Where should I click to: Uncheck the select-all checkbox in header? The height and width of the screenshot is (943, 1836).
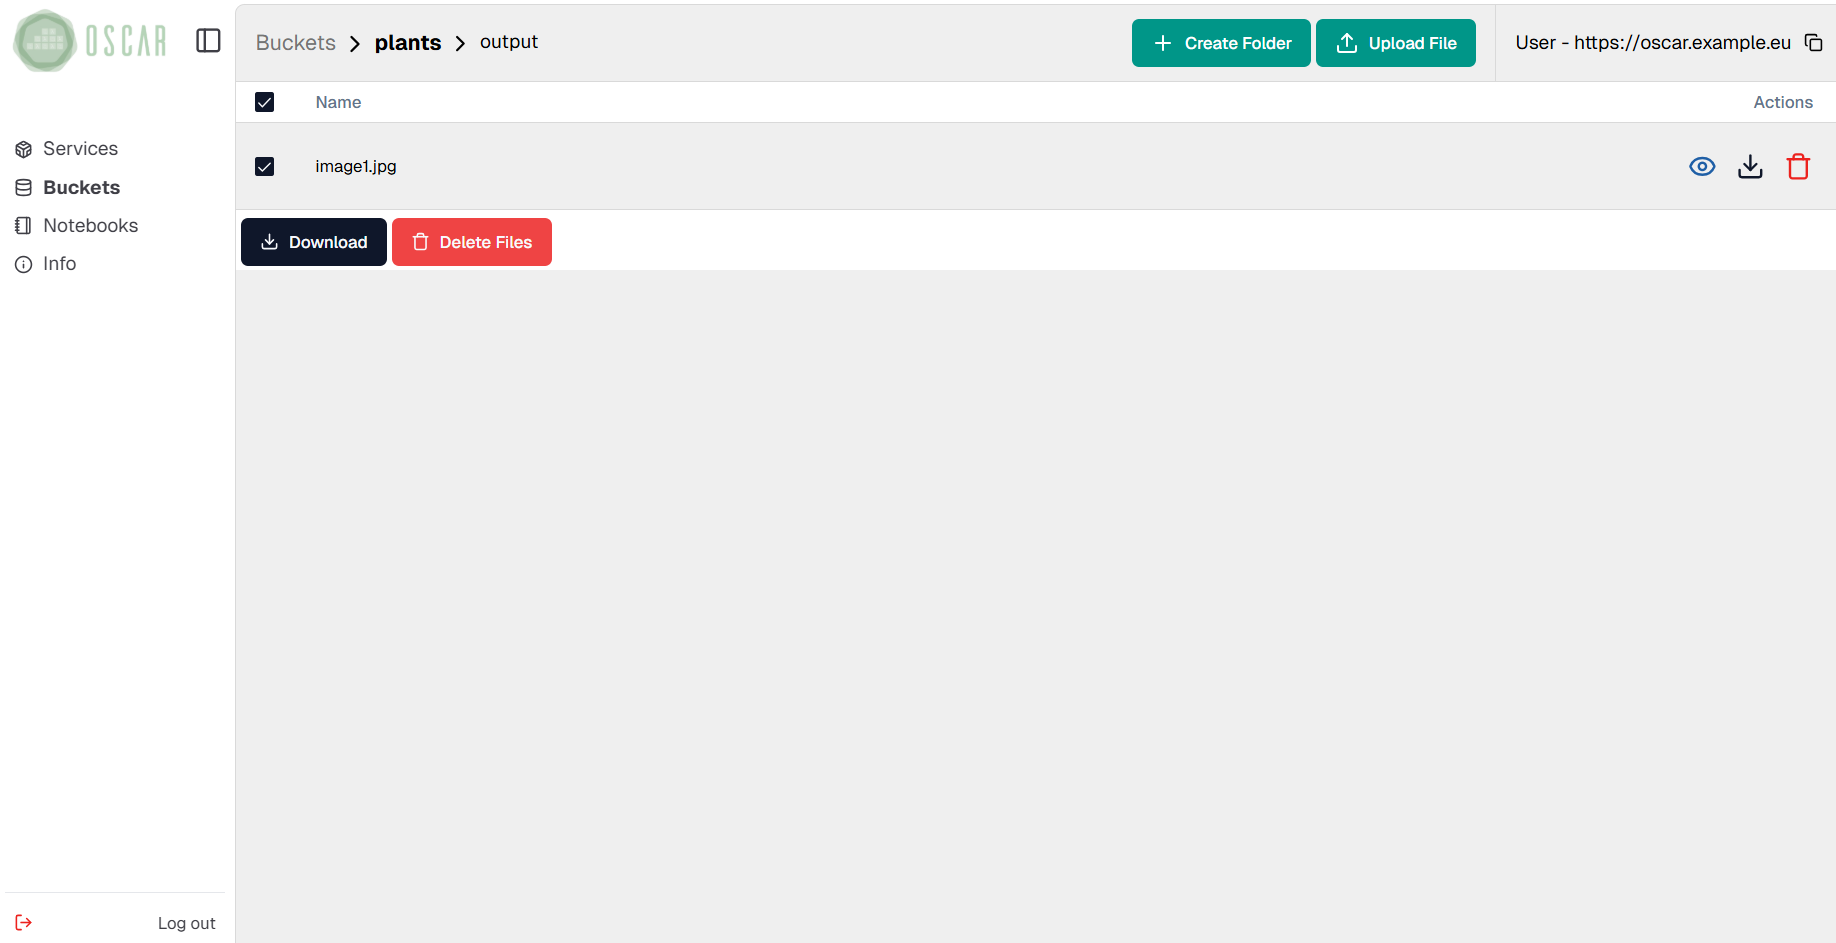coord(264,102)
